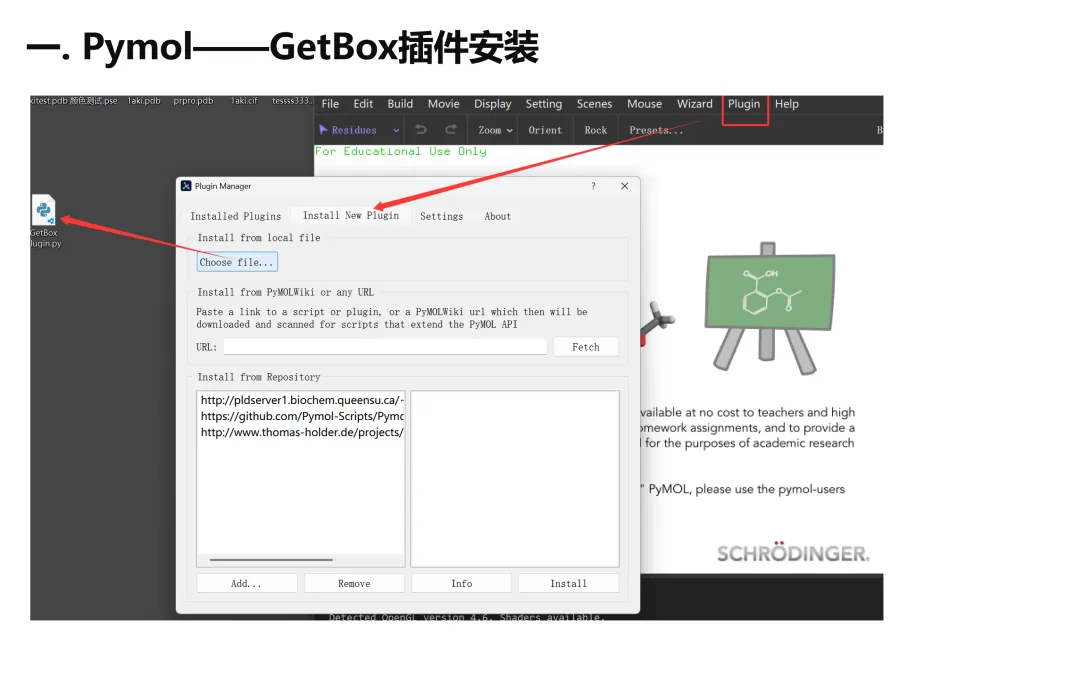Select the 1aki.pdb desktop file
Screen dimensions: 1080x676
click(144, 101)
